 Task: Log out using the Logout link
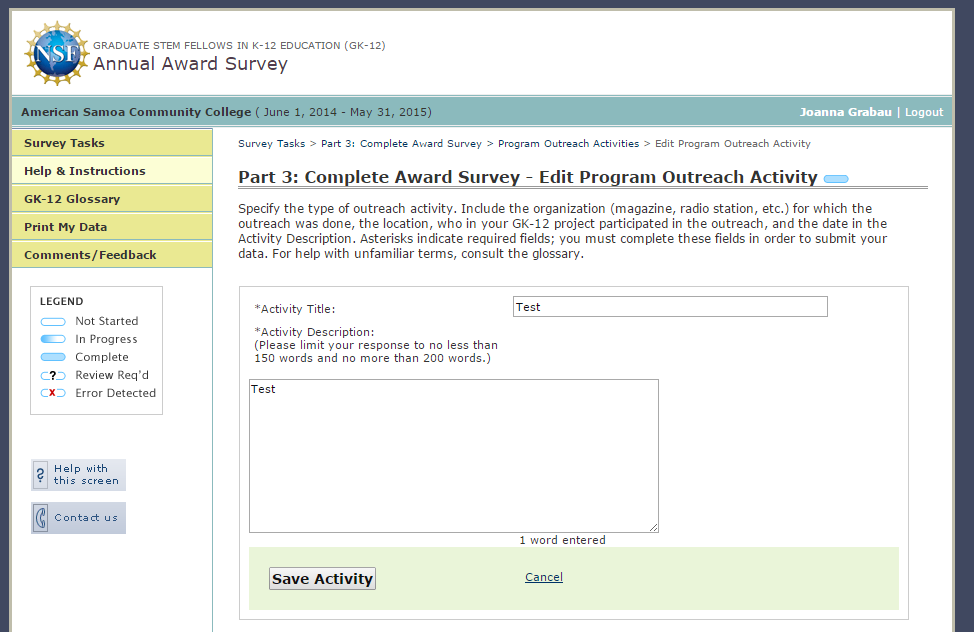pyautogui.click(x=924, y=112)
